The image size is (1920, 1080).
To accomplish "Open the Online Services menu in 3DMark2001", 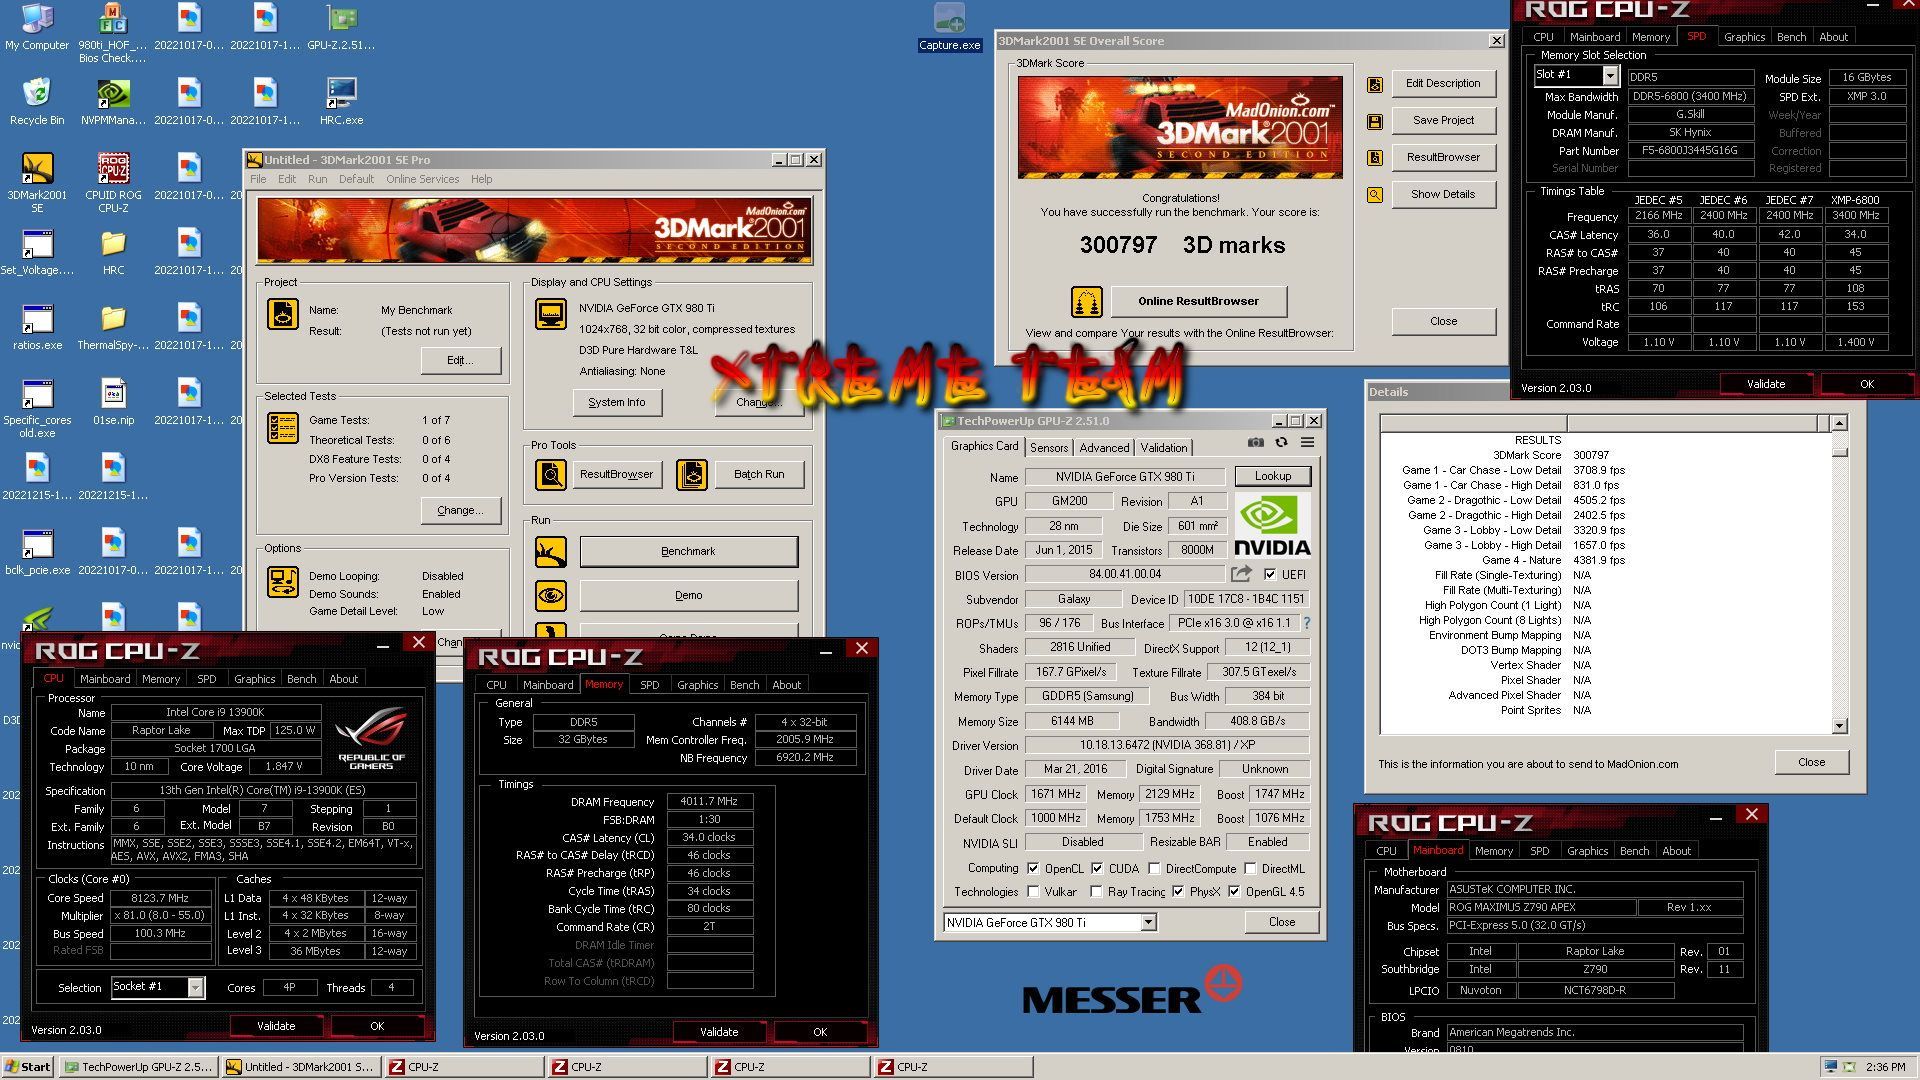I will (x=422, y=180).
